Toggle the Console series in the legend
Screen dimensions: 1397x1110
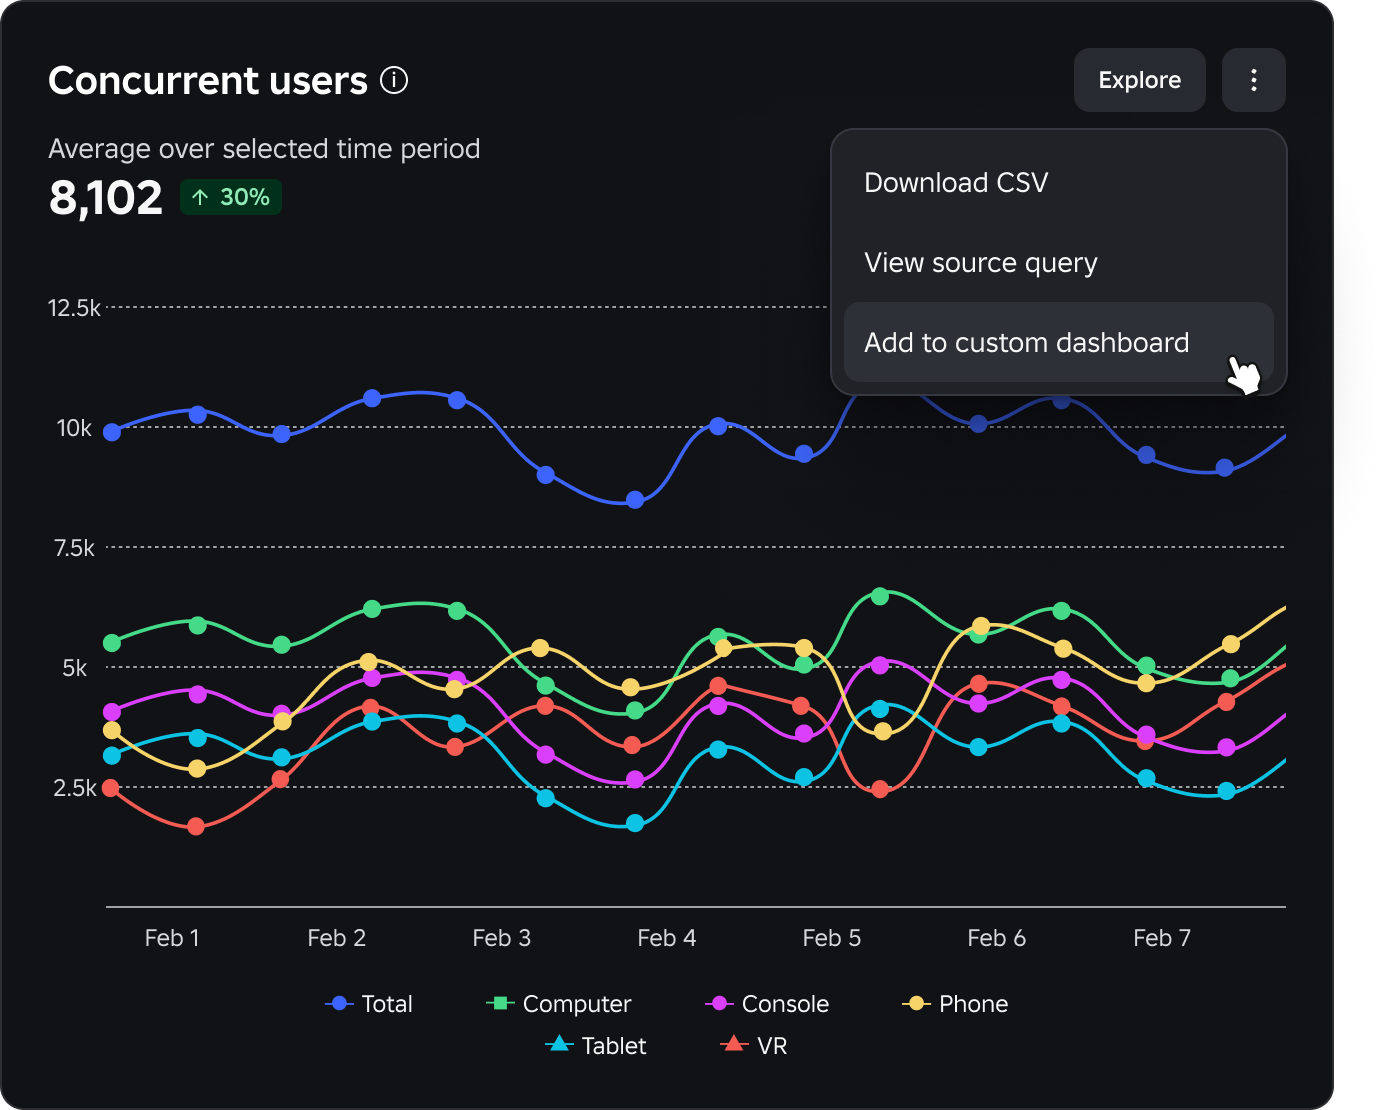[x=767, y=1003]
